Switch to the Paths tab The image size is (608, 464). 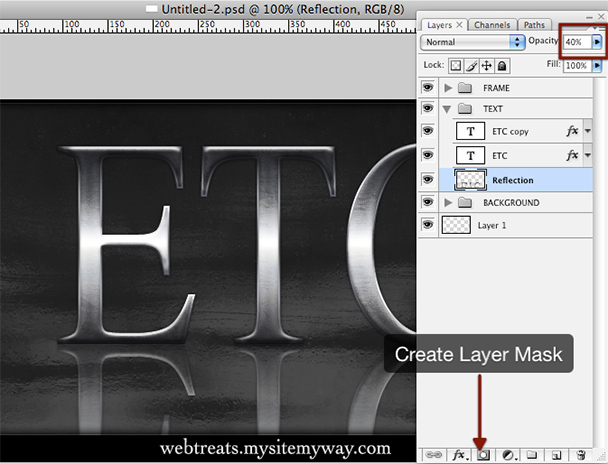coord(534,25)
